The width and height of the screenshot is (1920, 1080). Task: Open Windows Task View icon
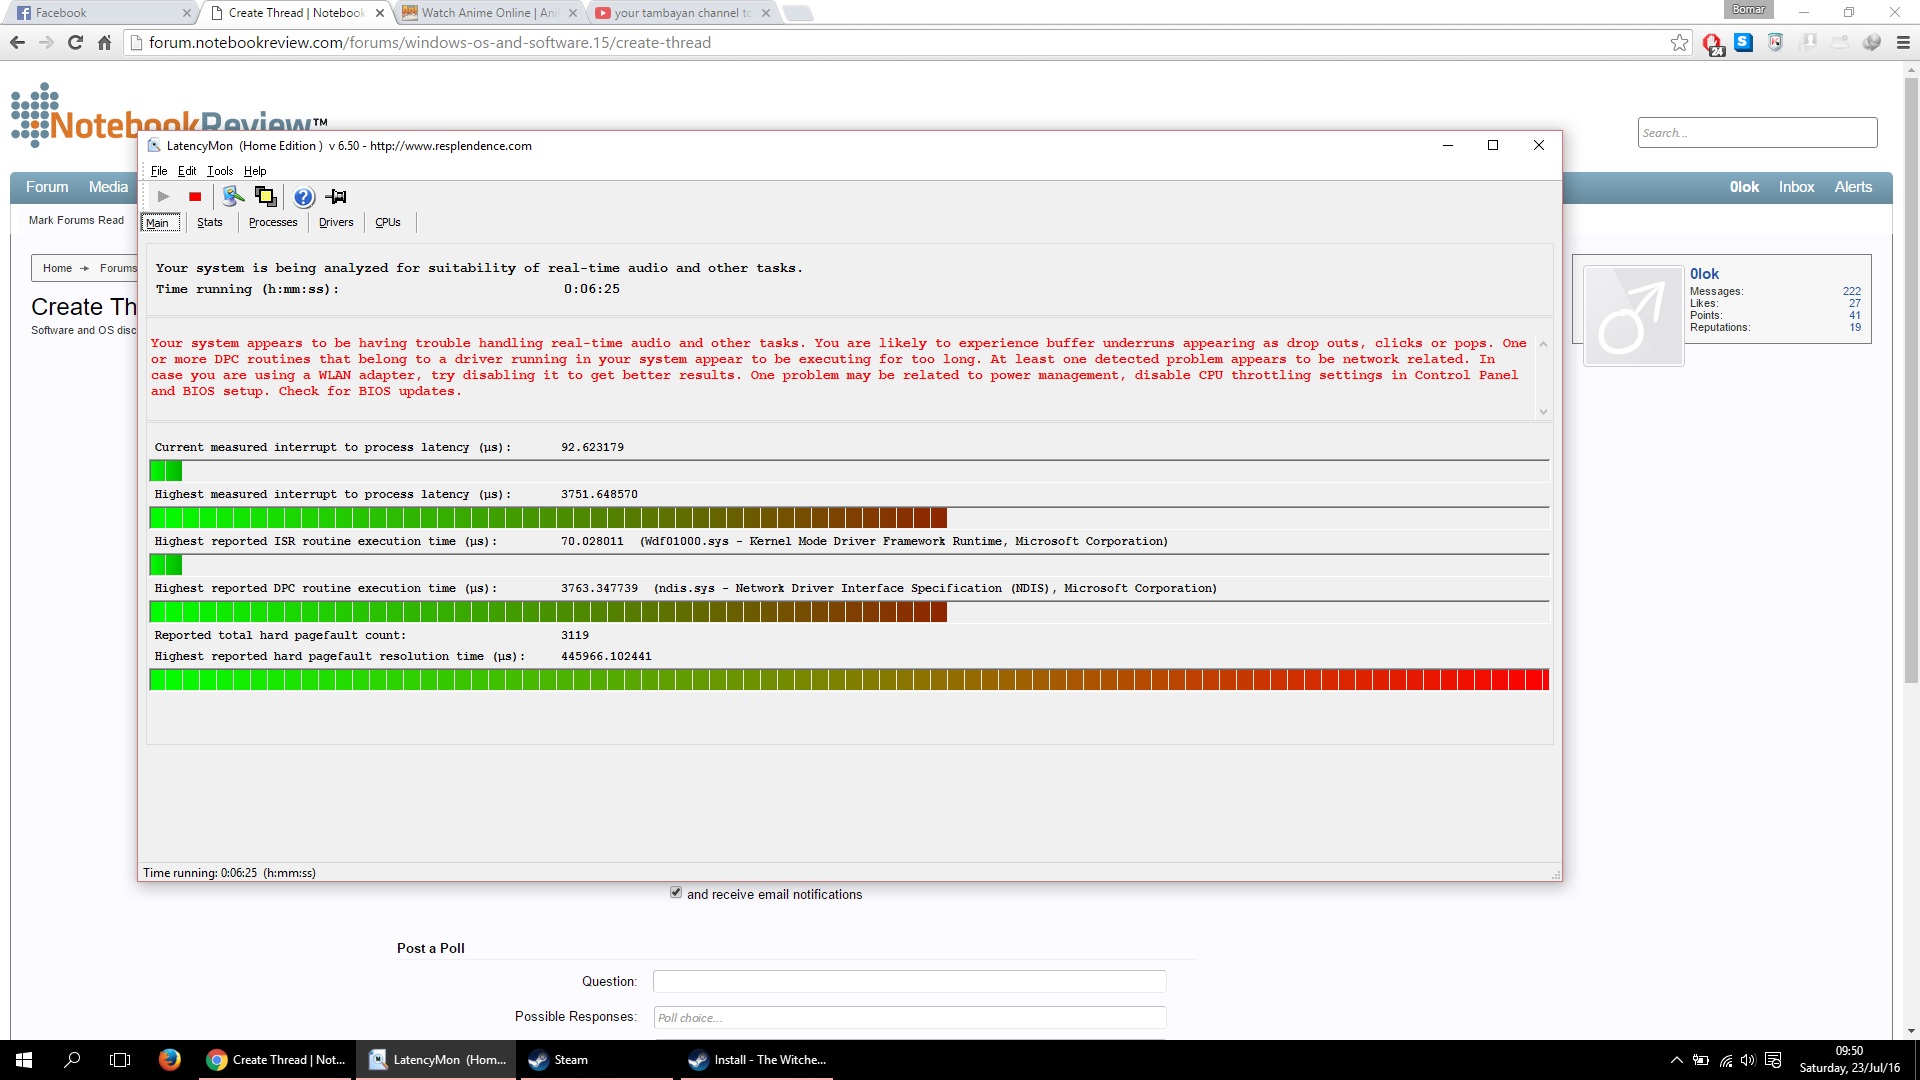click(120, 1060)
